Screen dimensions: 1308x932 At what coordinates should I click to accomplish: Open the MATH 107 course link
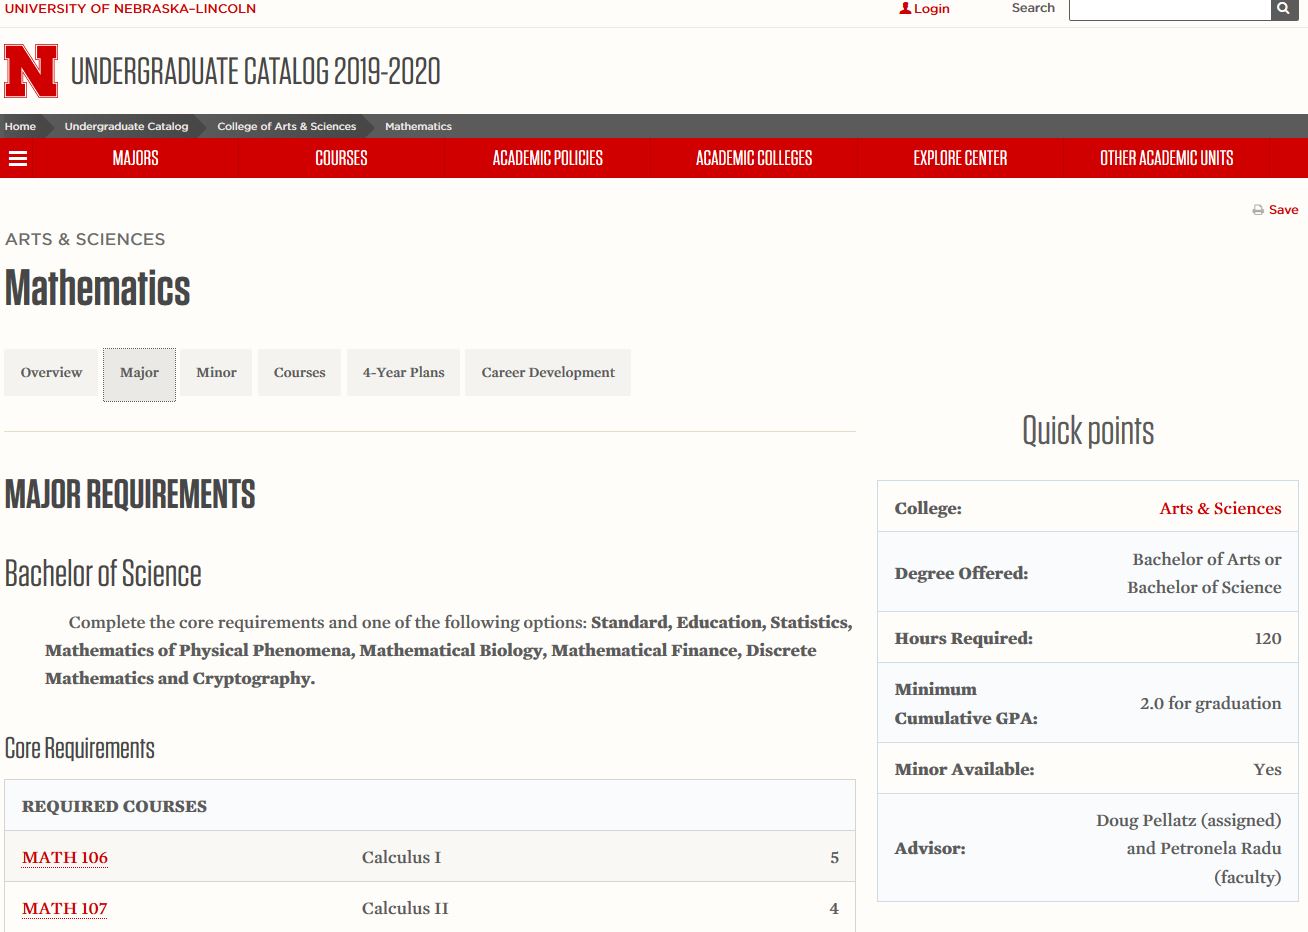[x=65, y=909]
